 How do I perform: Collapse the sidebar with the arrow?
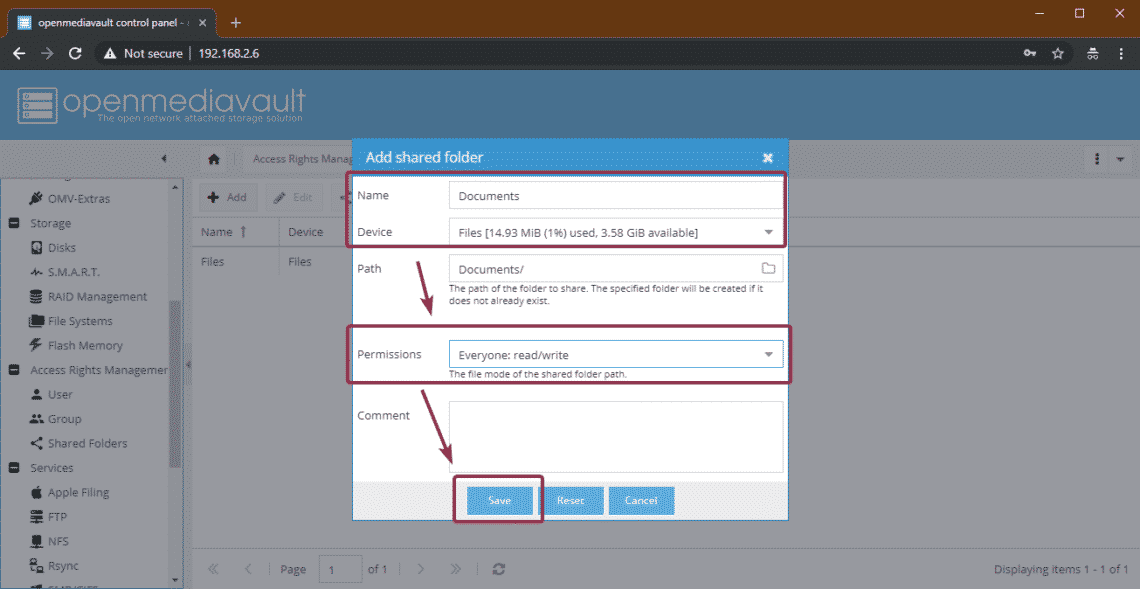pos(164,158)
